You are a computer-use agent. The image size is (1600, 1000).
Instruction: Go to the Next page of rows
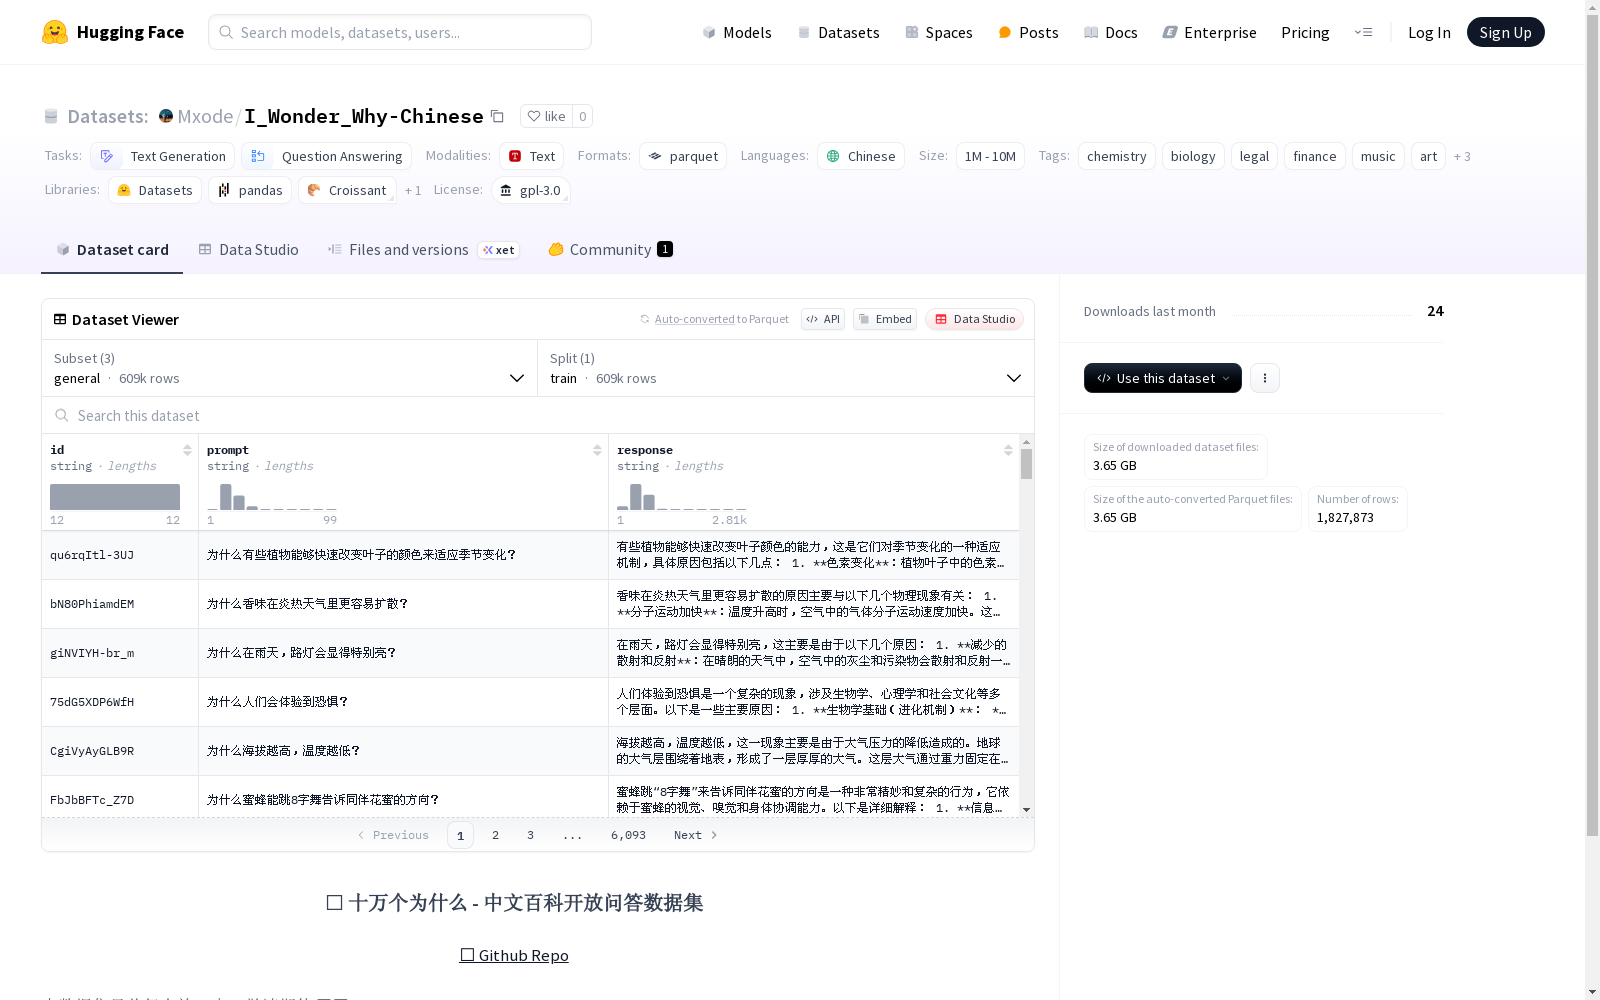696,835
